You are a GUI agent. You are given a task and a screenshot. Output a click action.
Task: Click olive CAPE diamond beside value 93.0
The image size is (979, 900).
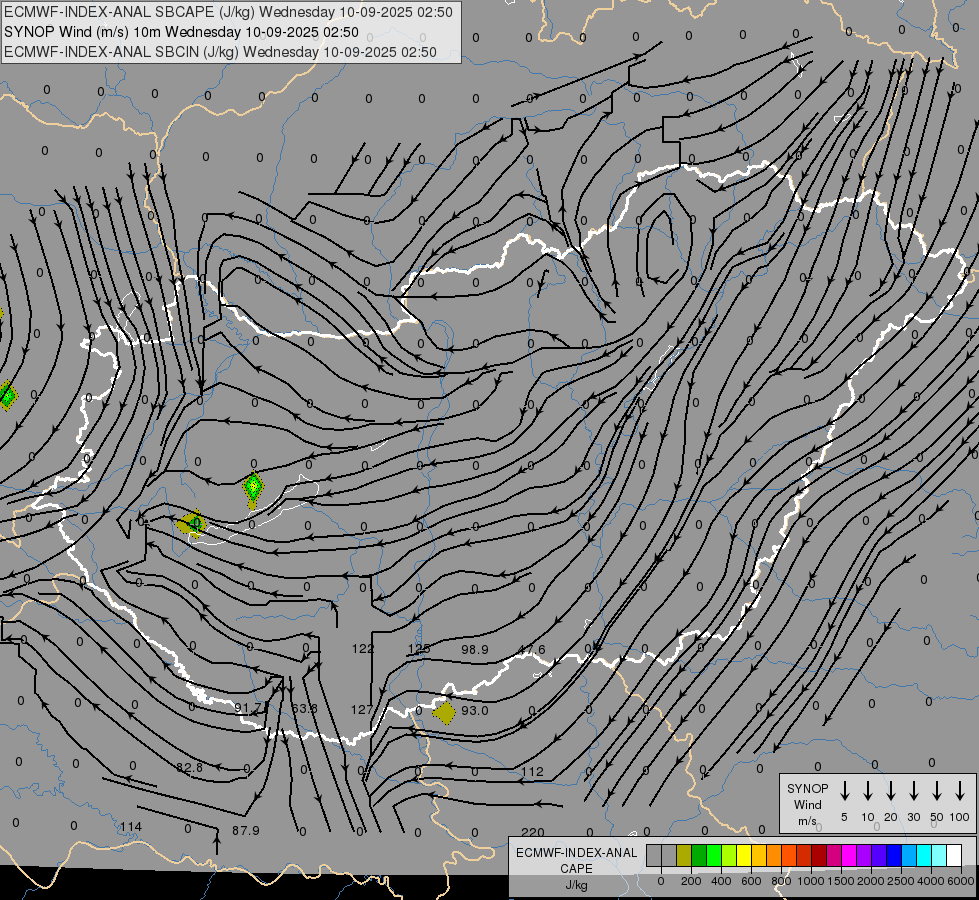coord(444,712)
